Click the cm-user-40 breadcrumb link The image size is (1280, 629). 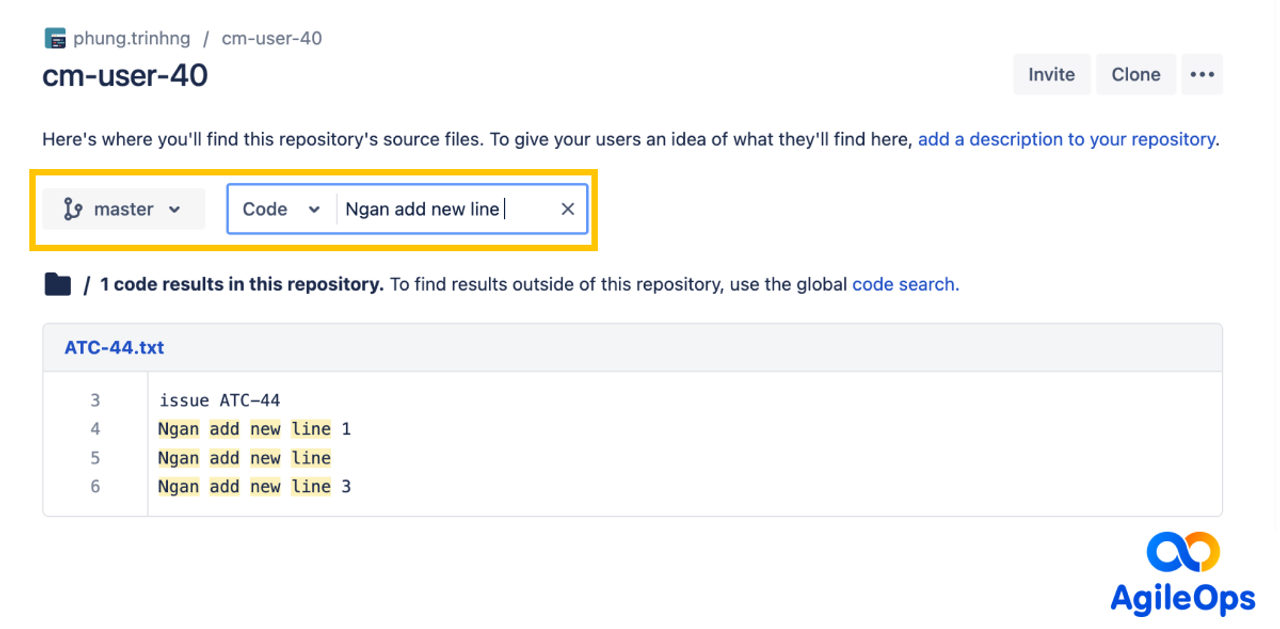pos(271,39)
